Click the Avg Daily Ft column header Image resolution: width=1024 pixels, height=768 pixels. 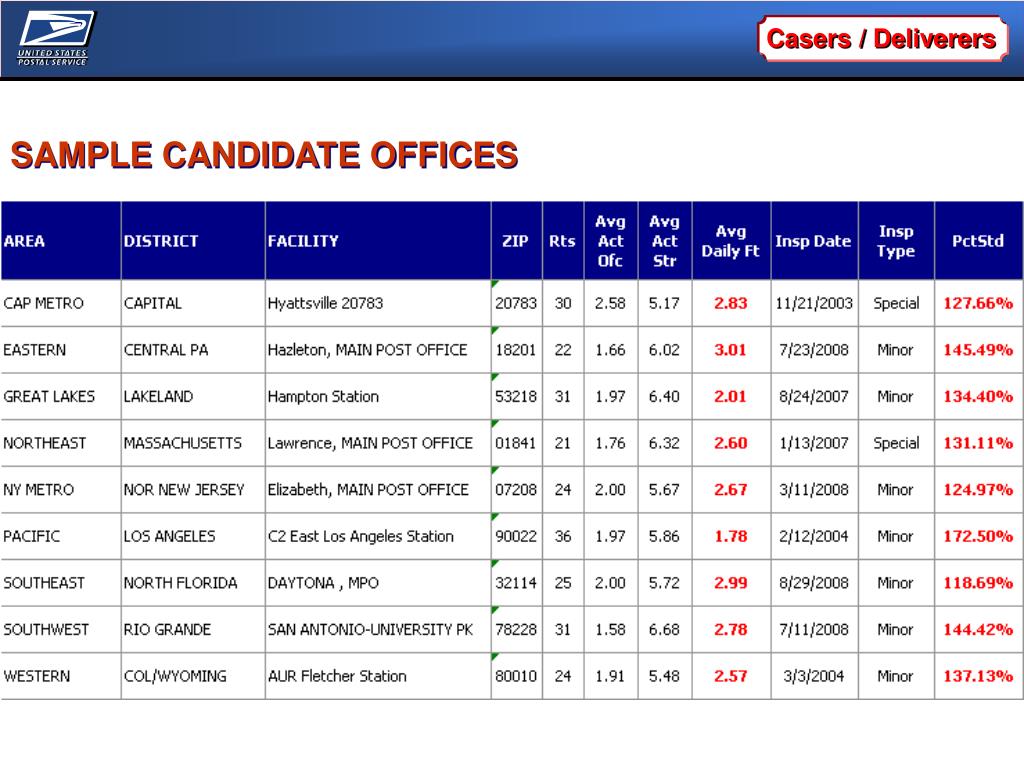point(731,241)
